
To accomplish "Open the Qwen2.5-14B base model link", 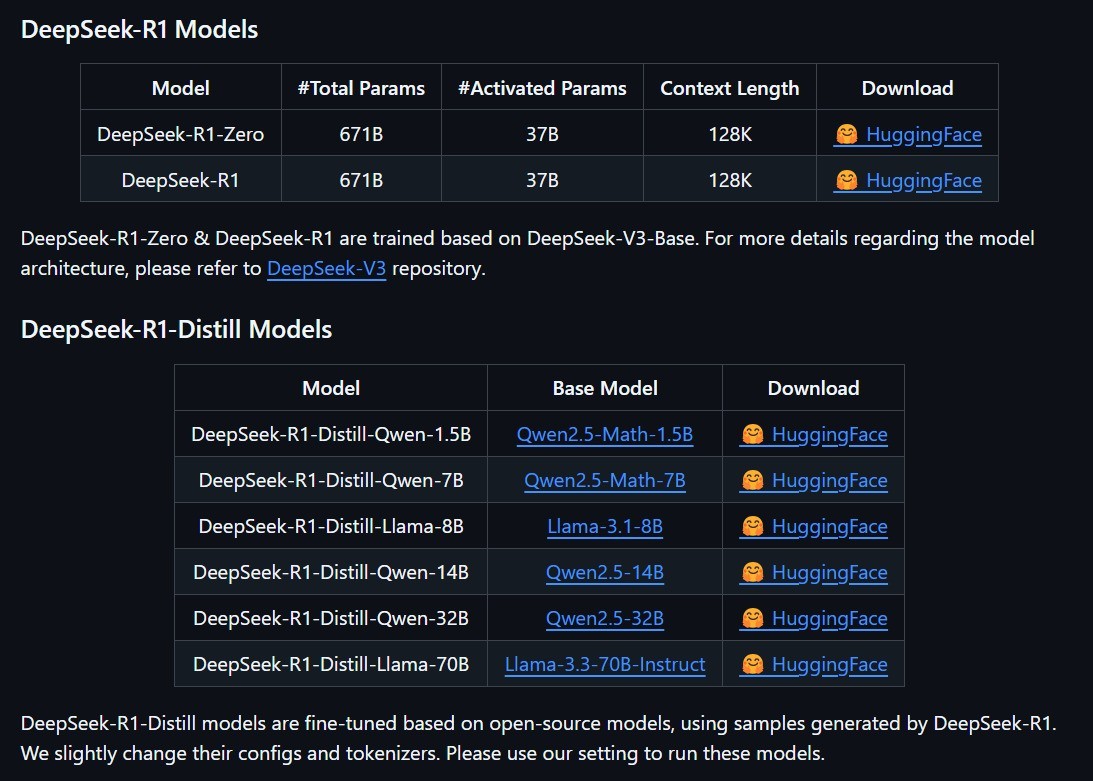I will pos(604,573).
